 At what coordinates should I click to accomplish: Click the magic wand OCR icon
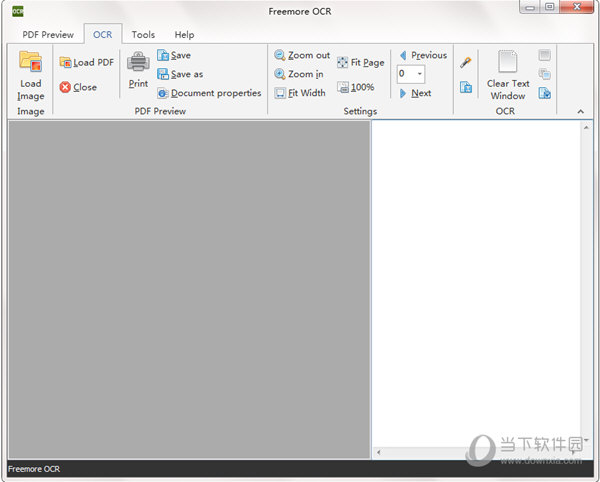pyautogui.click(x=465, y=62)
